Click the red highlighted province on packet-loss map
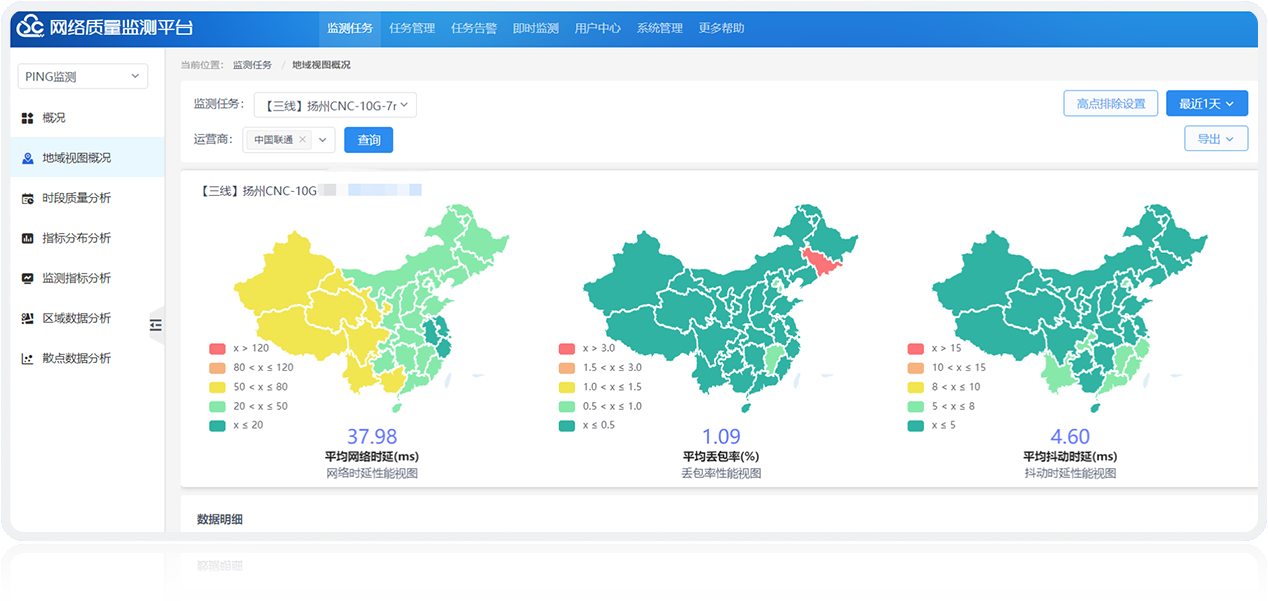 [822, 264]
